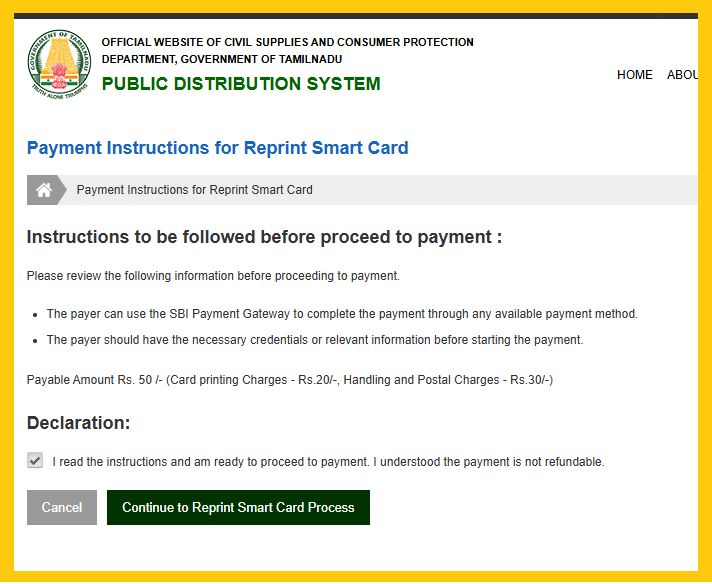Click the grey breadcrumb bar background
Screen dimensions: 712x584
[x=500, y=190]
